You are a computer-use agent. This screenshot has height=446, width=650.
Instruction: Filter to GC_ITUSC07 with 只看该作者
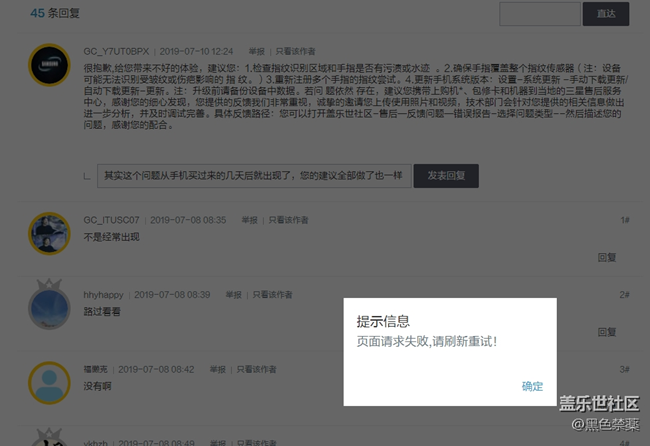pyautogui.click(x=289, y=220)
